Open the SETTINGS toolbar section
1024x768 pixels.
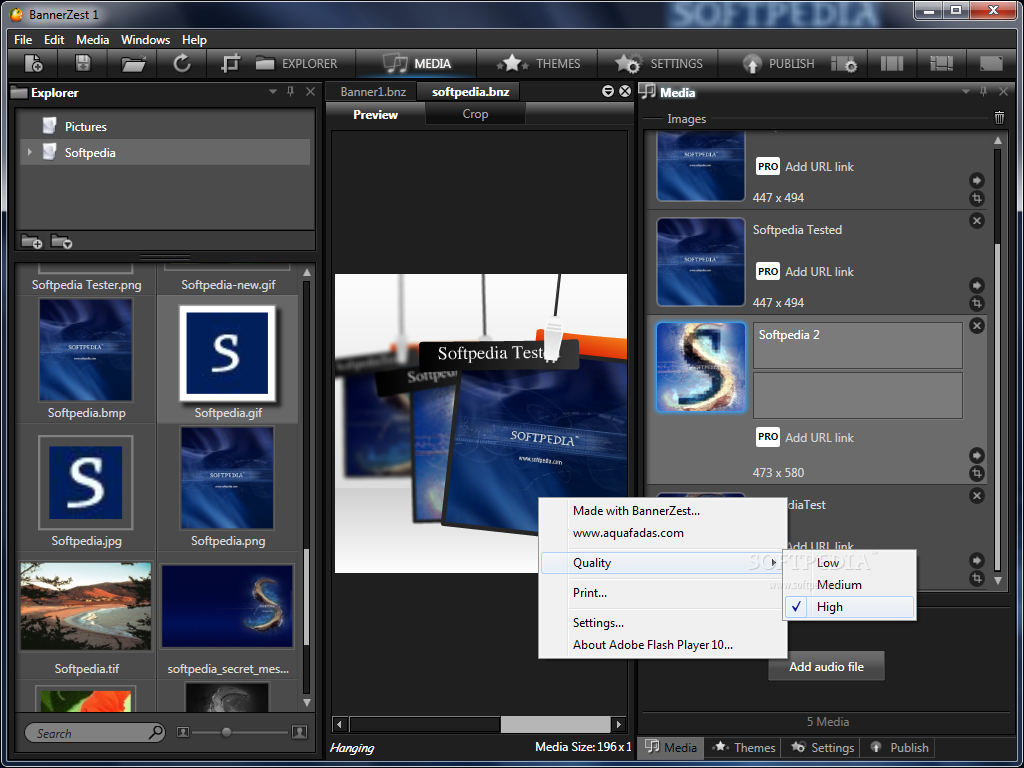coord(658,63)
